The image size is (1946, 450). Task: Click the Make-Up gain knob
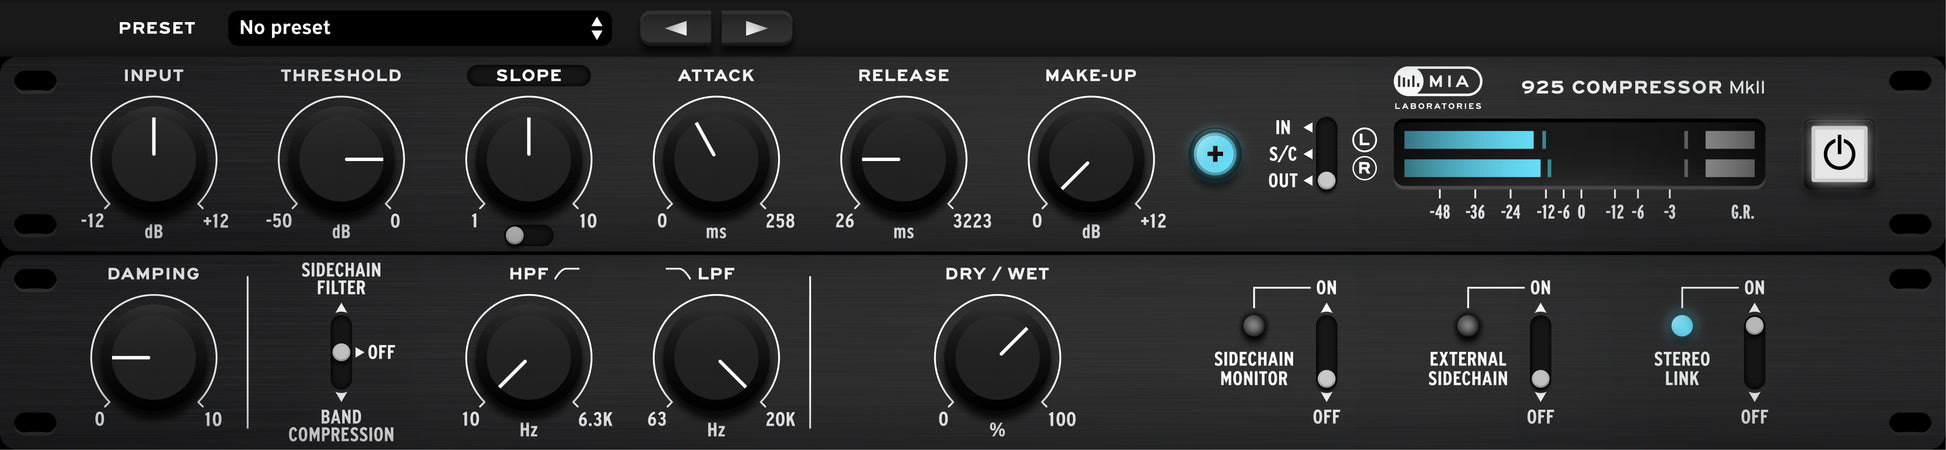[1091, 159]
